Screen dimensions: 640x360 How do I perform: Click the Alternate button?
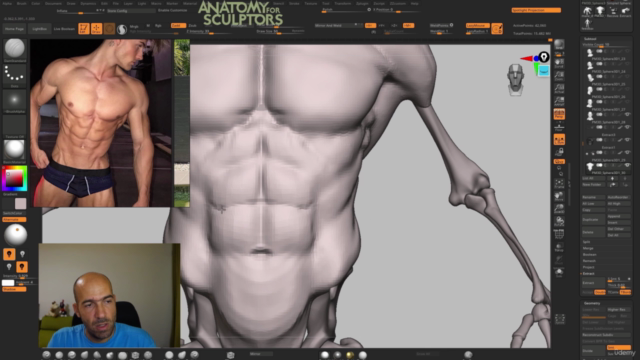click(14, 220)
